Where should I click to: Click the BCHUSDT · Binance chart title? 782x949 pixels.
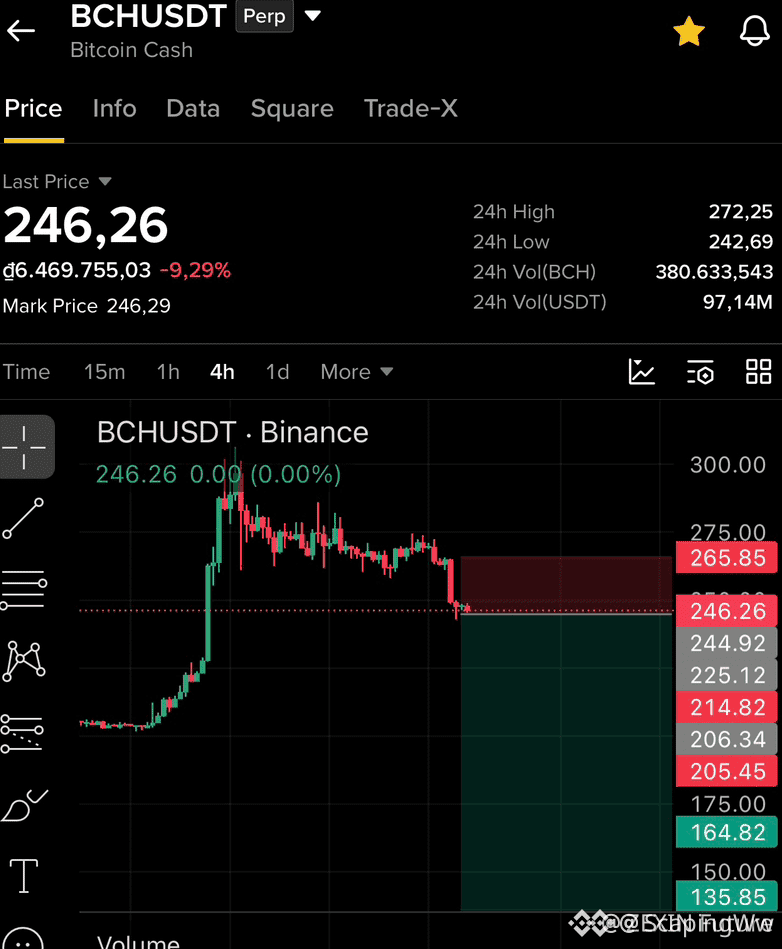[232, 433]
